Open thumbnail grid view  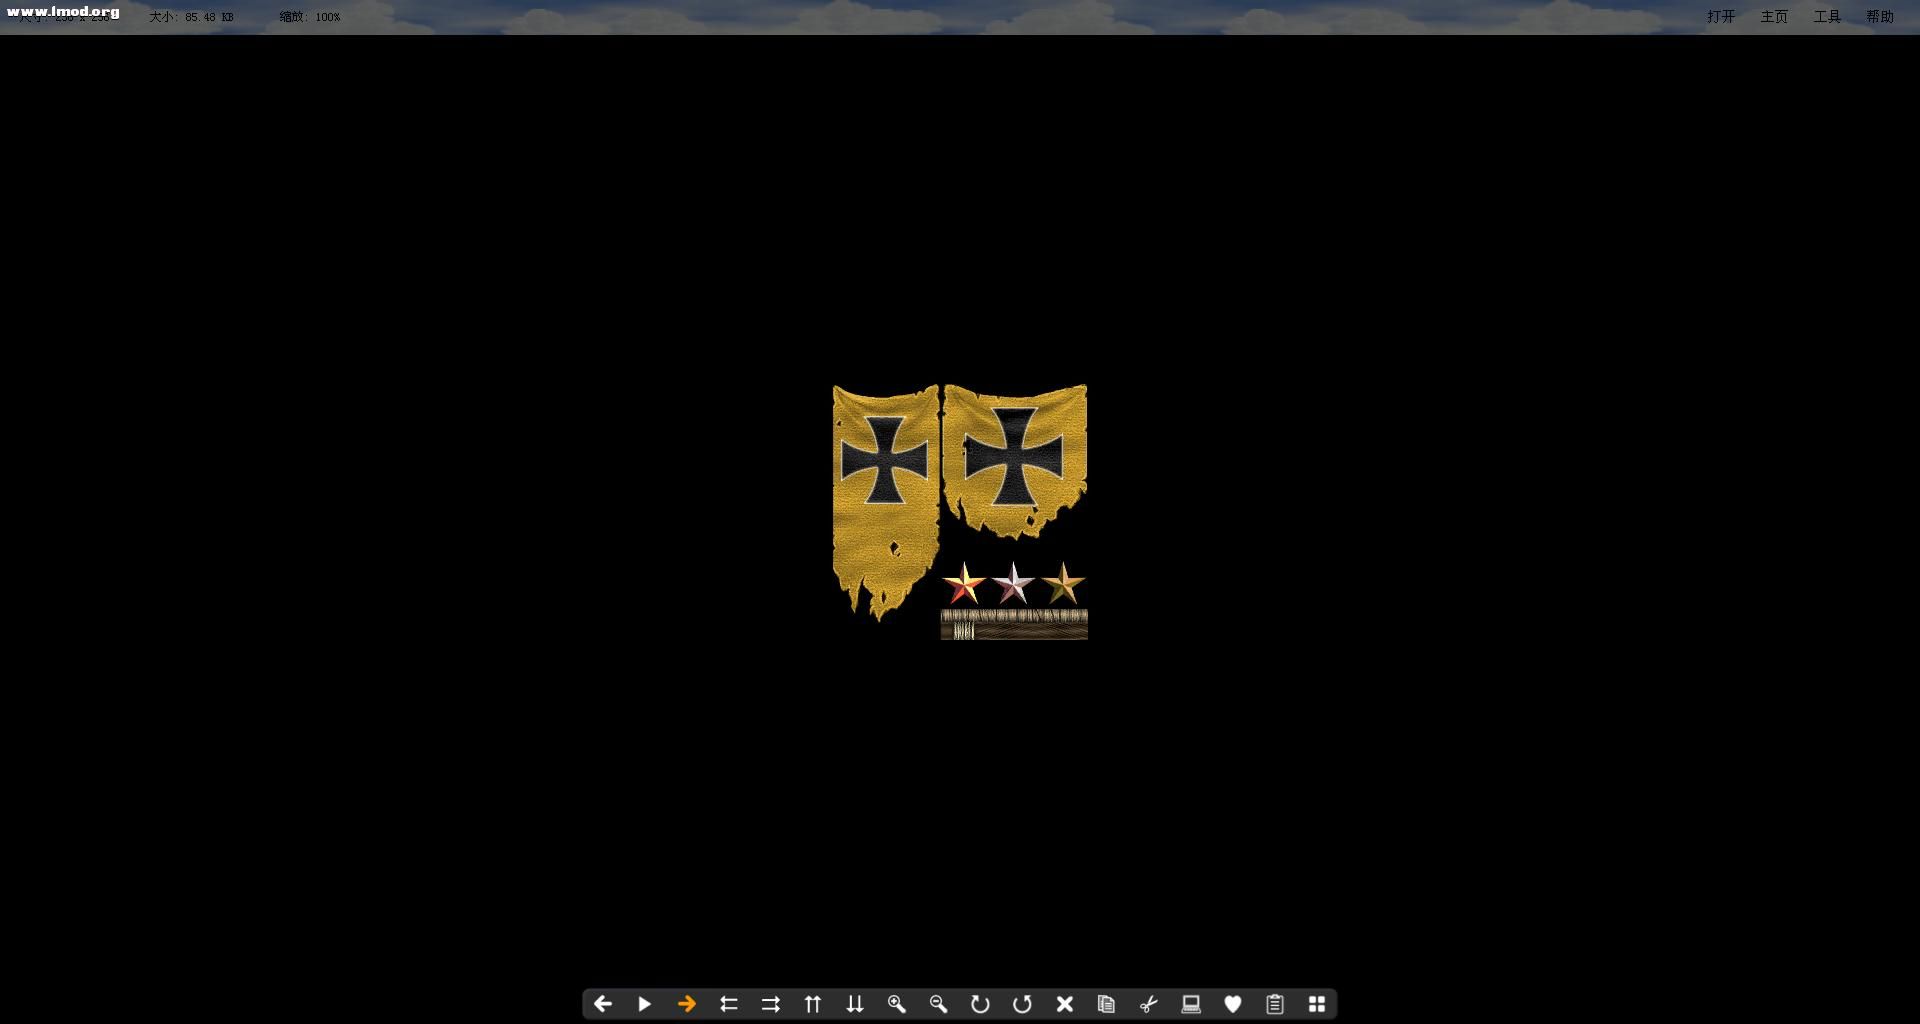coord(1316,1004)
